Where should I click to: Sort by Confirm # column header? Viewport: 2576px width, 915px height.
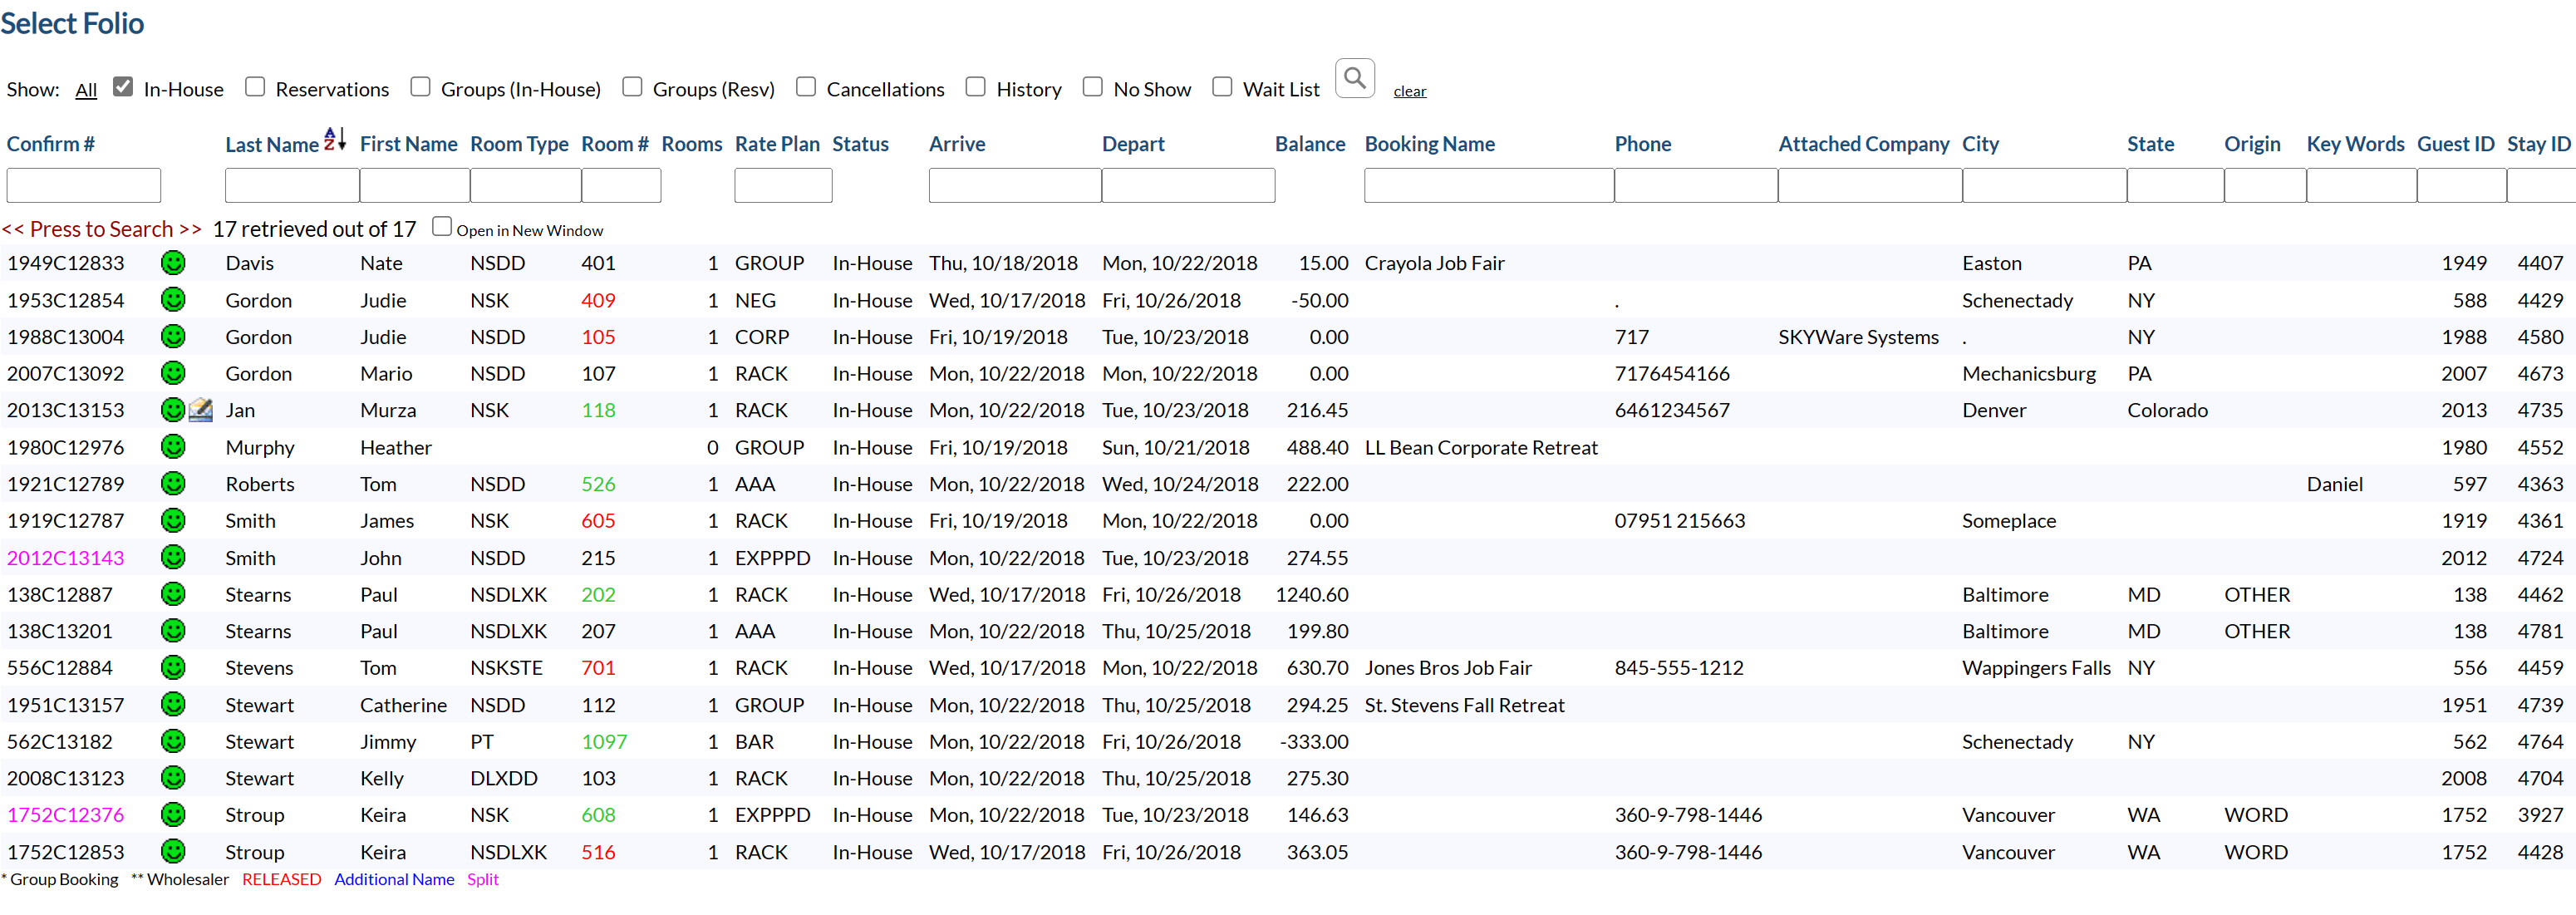[51, 144]
